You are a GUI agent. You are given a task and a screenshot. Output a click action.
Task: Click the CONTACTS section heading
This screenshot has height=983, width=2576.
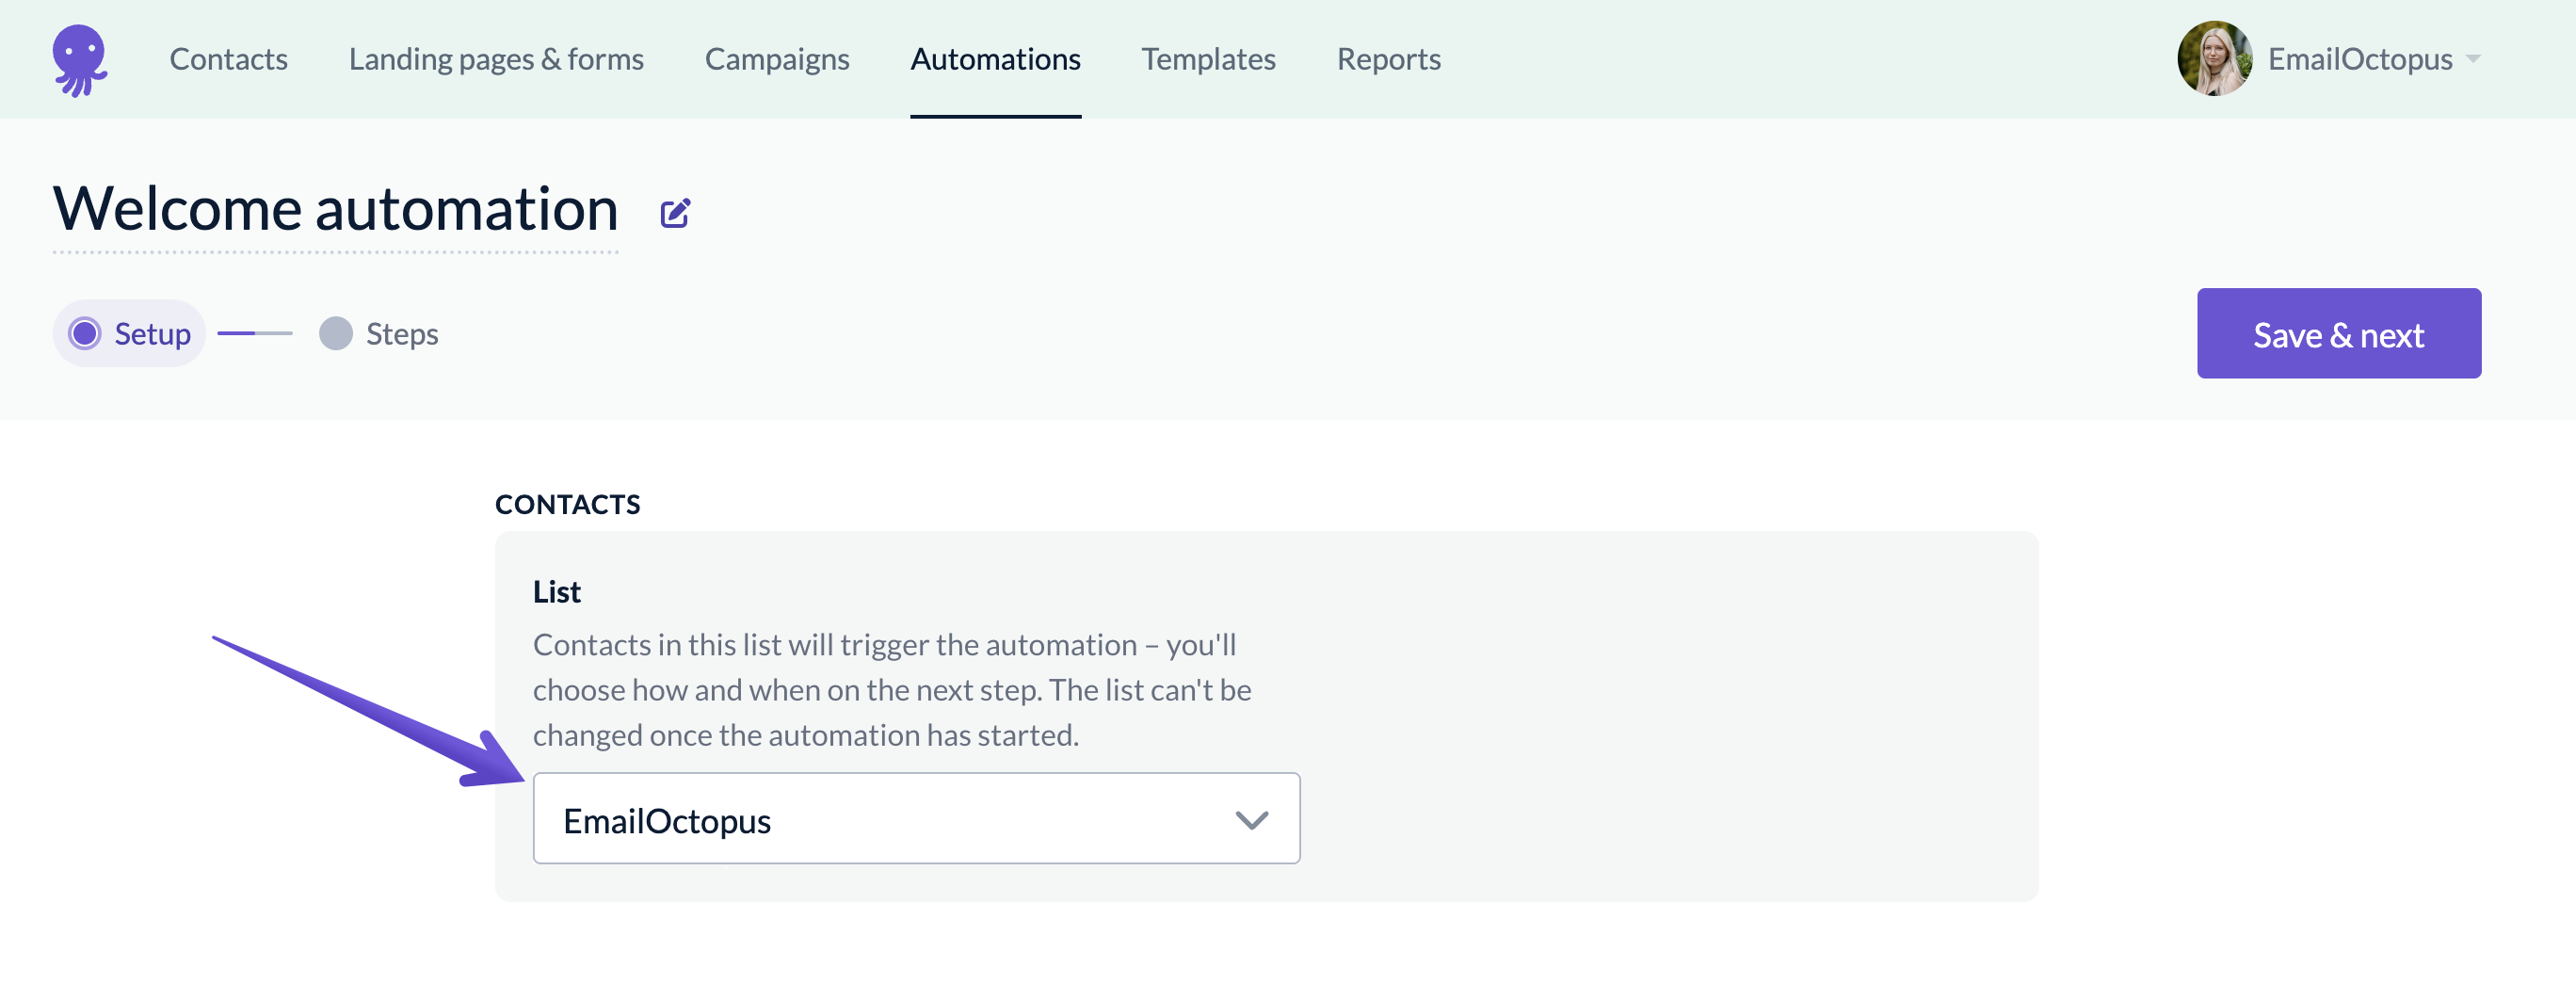tap(567, 503)
